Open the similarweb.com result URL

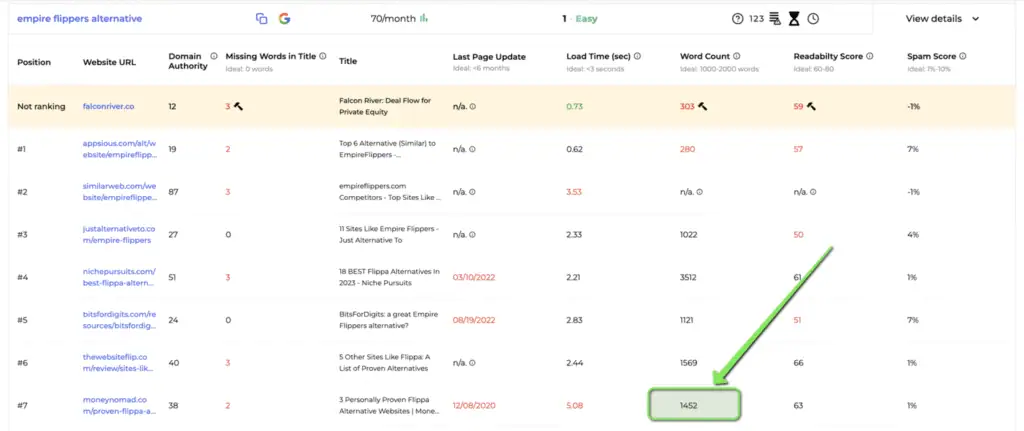click(120, 191)
